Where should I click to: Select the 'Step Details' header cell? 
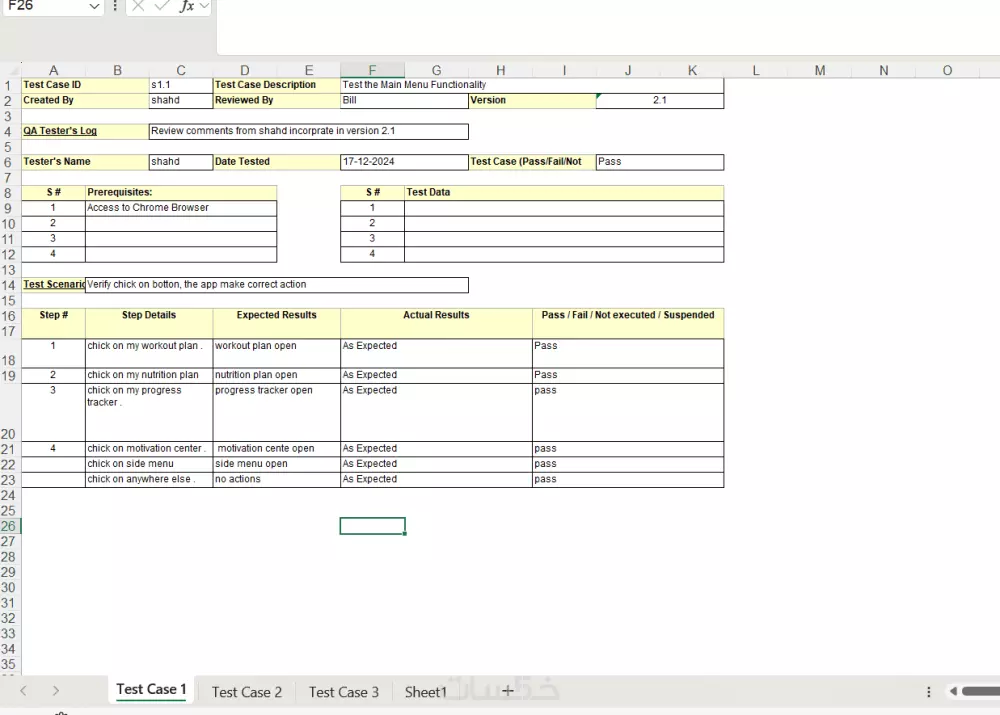tap(149, 323)
